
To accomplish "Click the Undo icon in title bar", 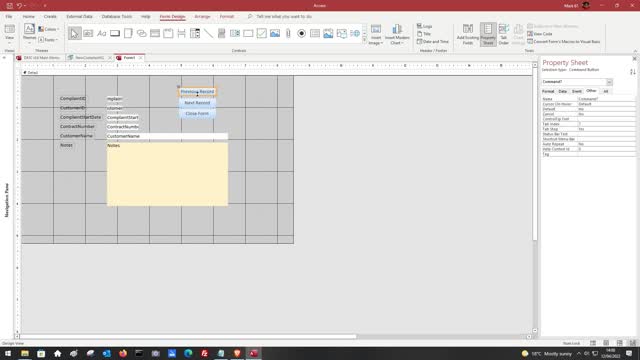I will pos(19,6).
